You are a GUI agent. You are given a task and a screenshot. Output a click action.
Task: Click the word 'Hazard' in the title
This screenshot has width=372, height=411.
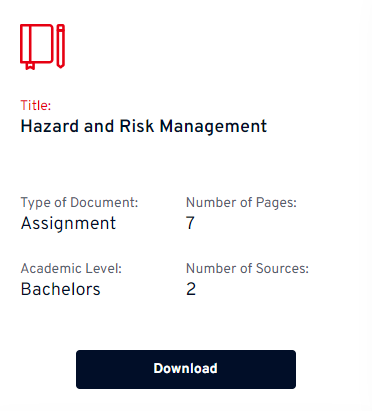49,126
